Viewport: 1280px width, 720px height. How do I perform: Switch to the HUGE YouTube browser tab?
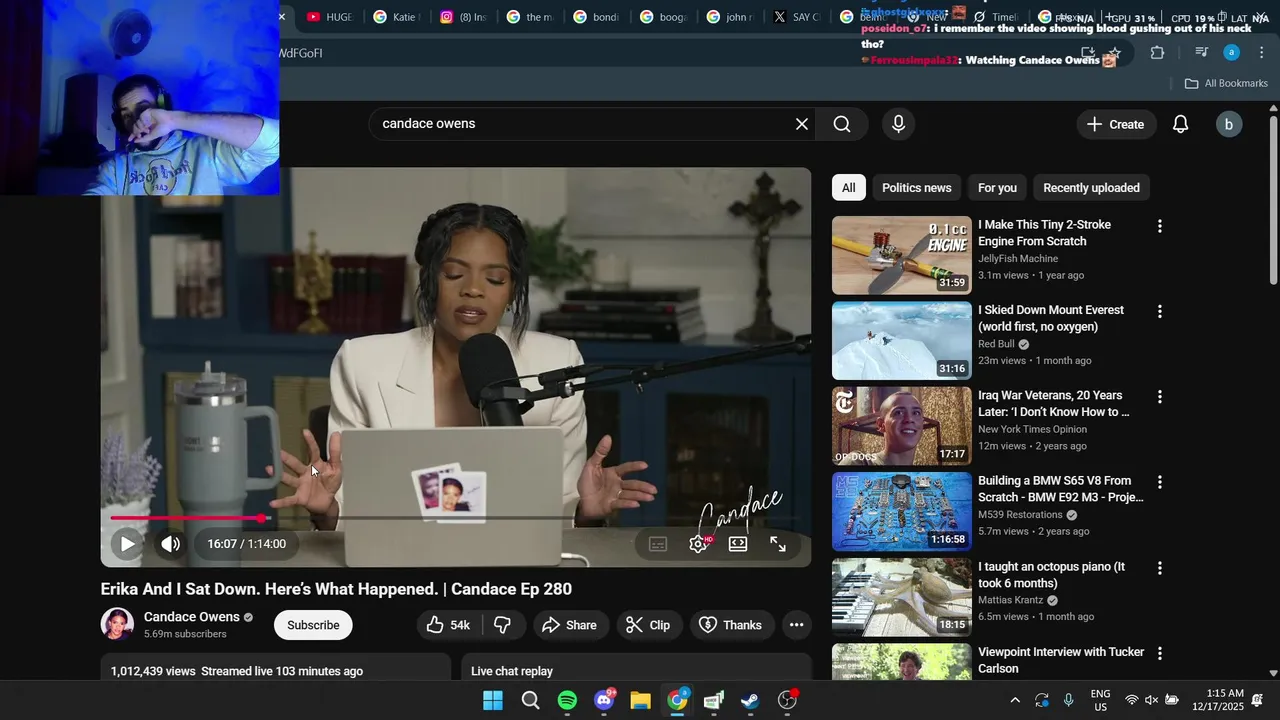click(329, 17)
